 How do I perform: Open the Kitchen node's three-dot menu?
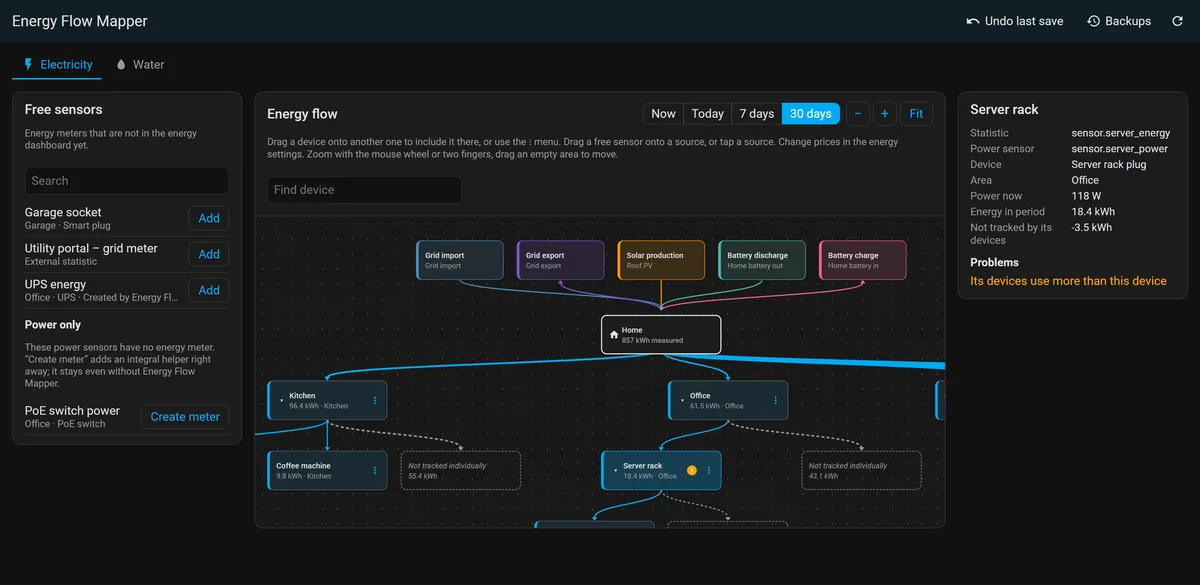pyautogui.click(x=375, y=400)
